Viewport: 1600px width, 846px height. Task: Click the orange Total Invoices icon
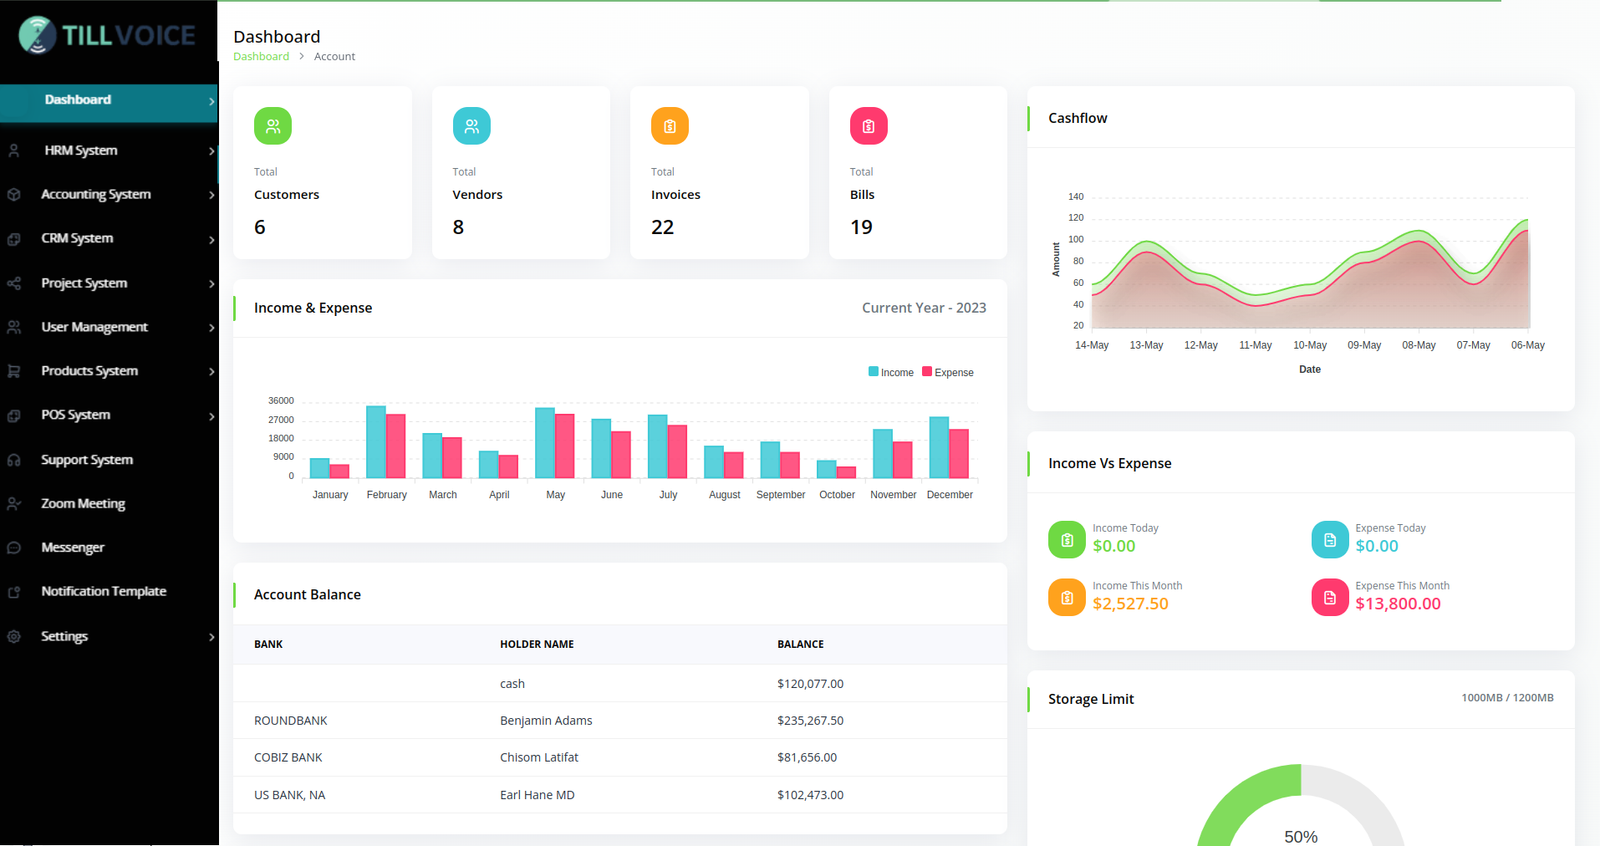click(670, 126)
